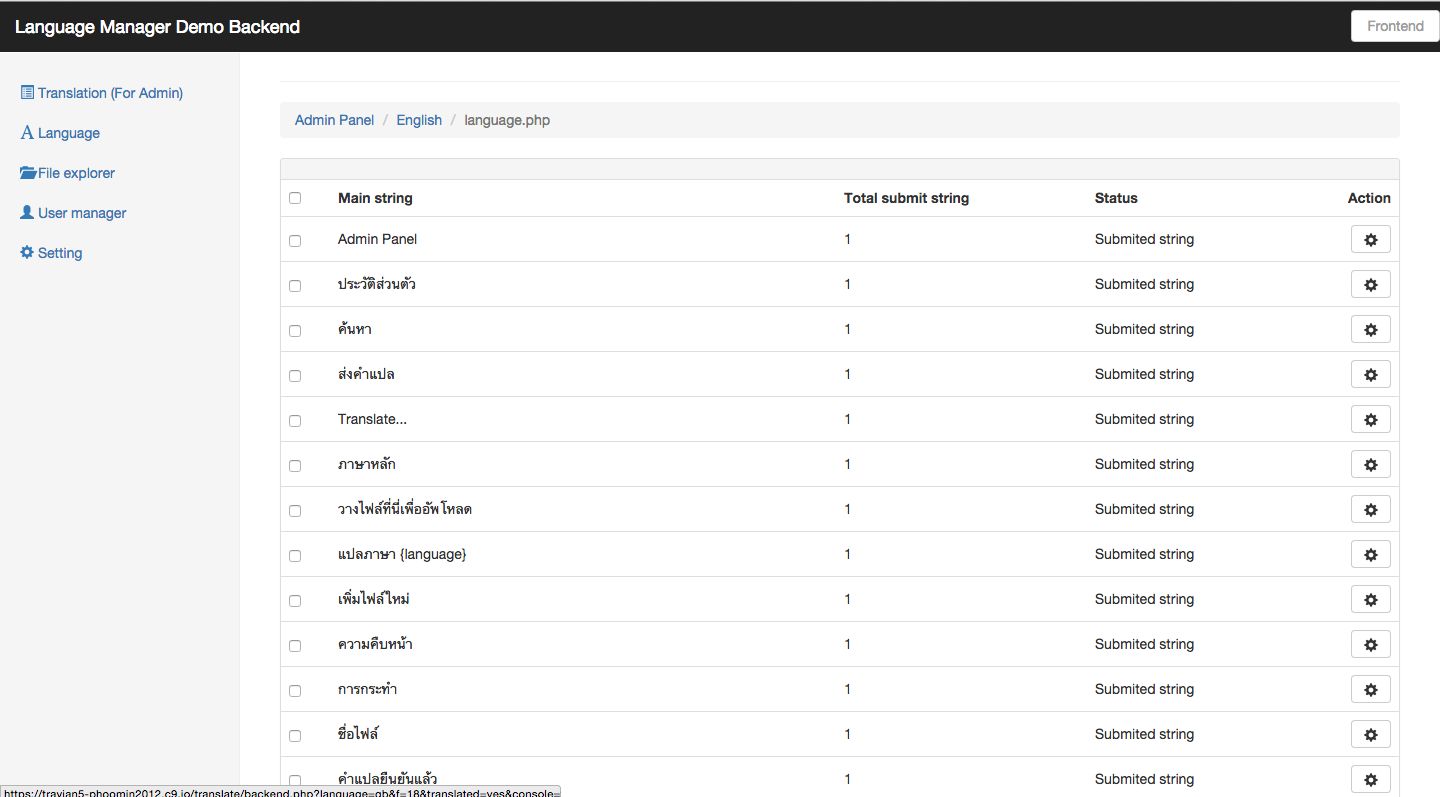Check the box beside Translate... string
This screenshot has height=797, width=1440.
coord(295,421)
